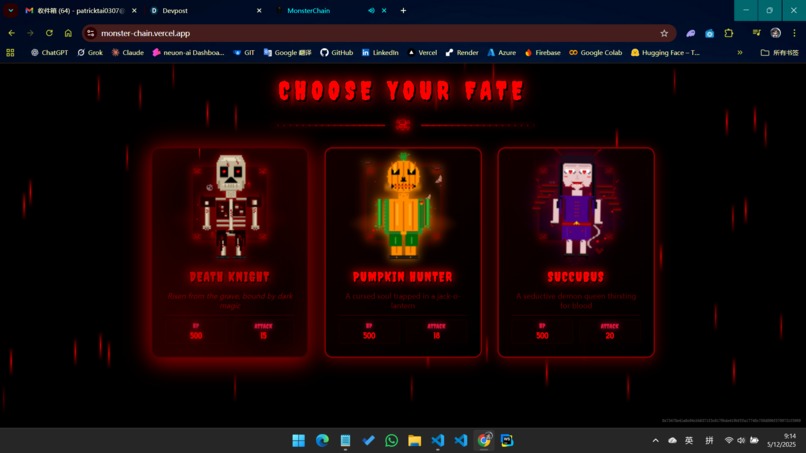
Task: Open the Firebase bookmark
Action: click(542, 52)
